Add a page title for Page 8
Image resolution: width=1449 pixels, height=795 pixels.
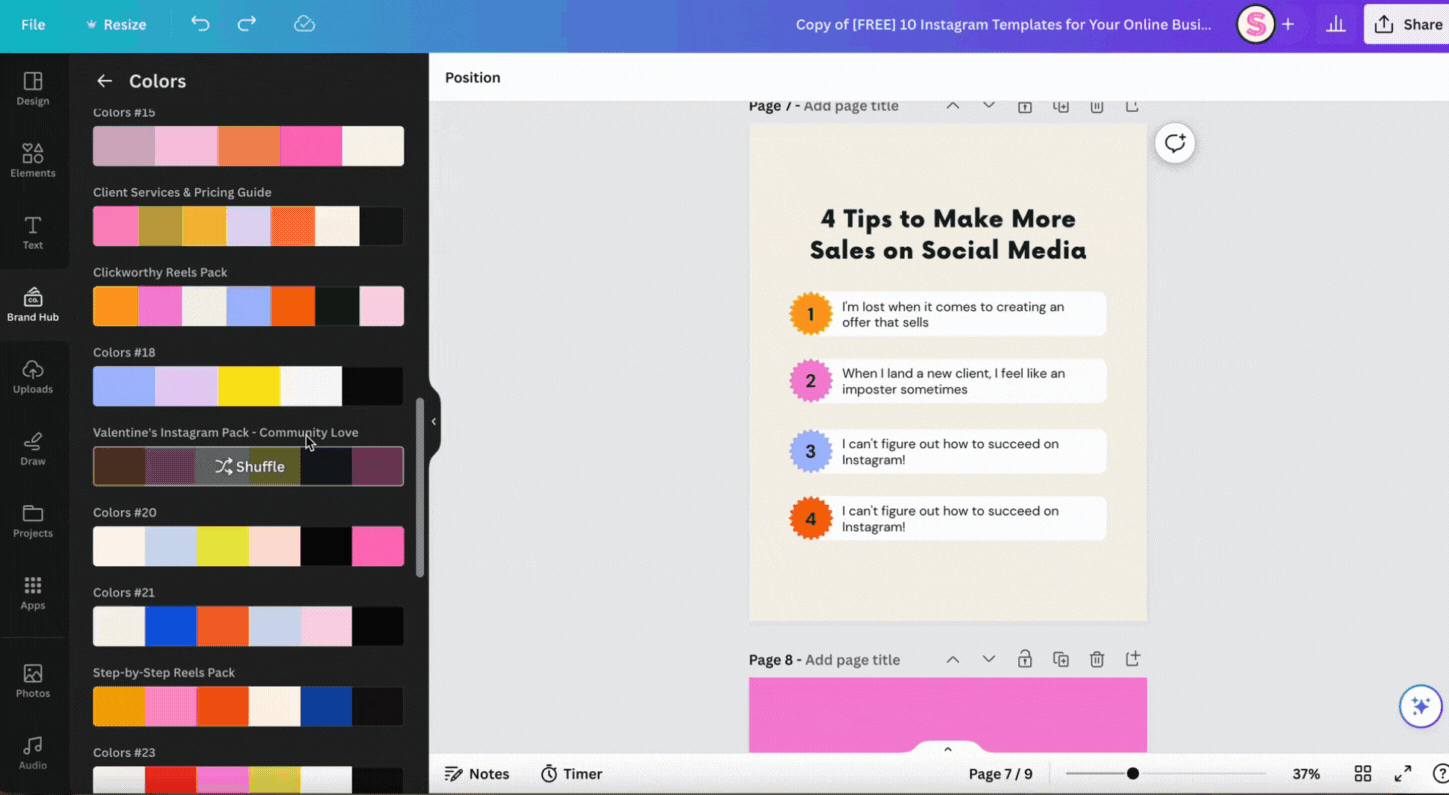(852, 660)
